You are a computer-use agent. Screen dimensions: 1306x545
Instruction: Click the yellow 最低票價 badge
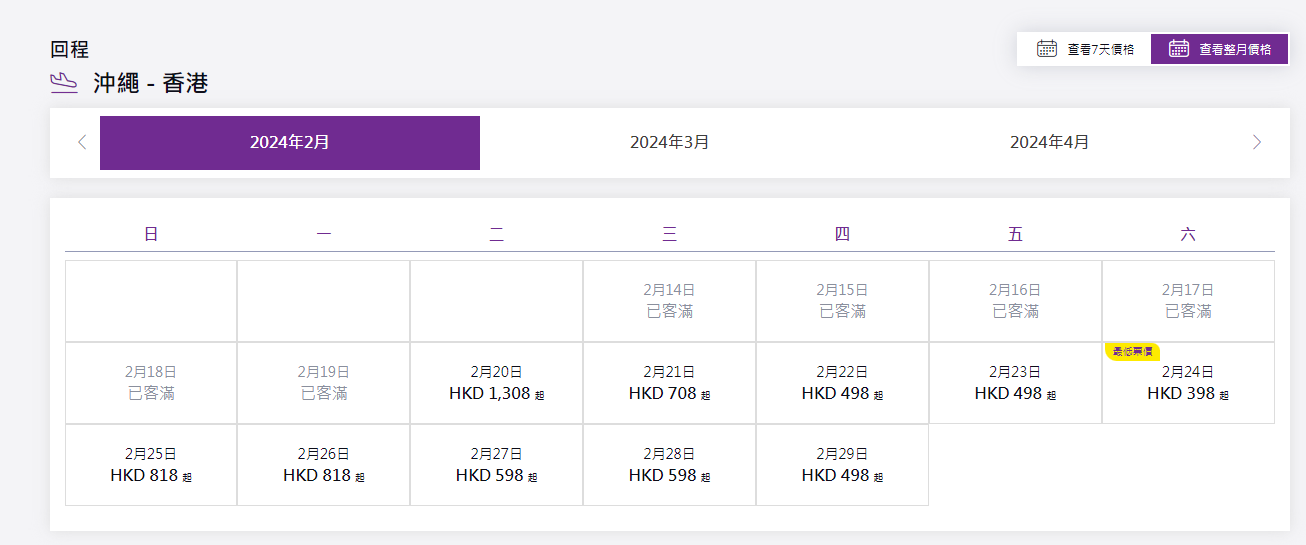click(x=1133, y=352)
